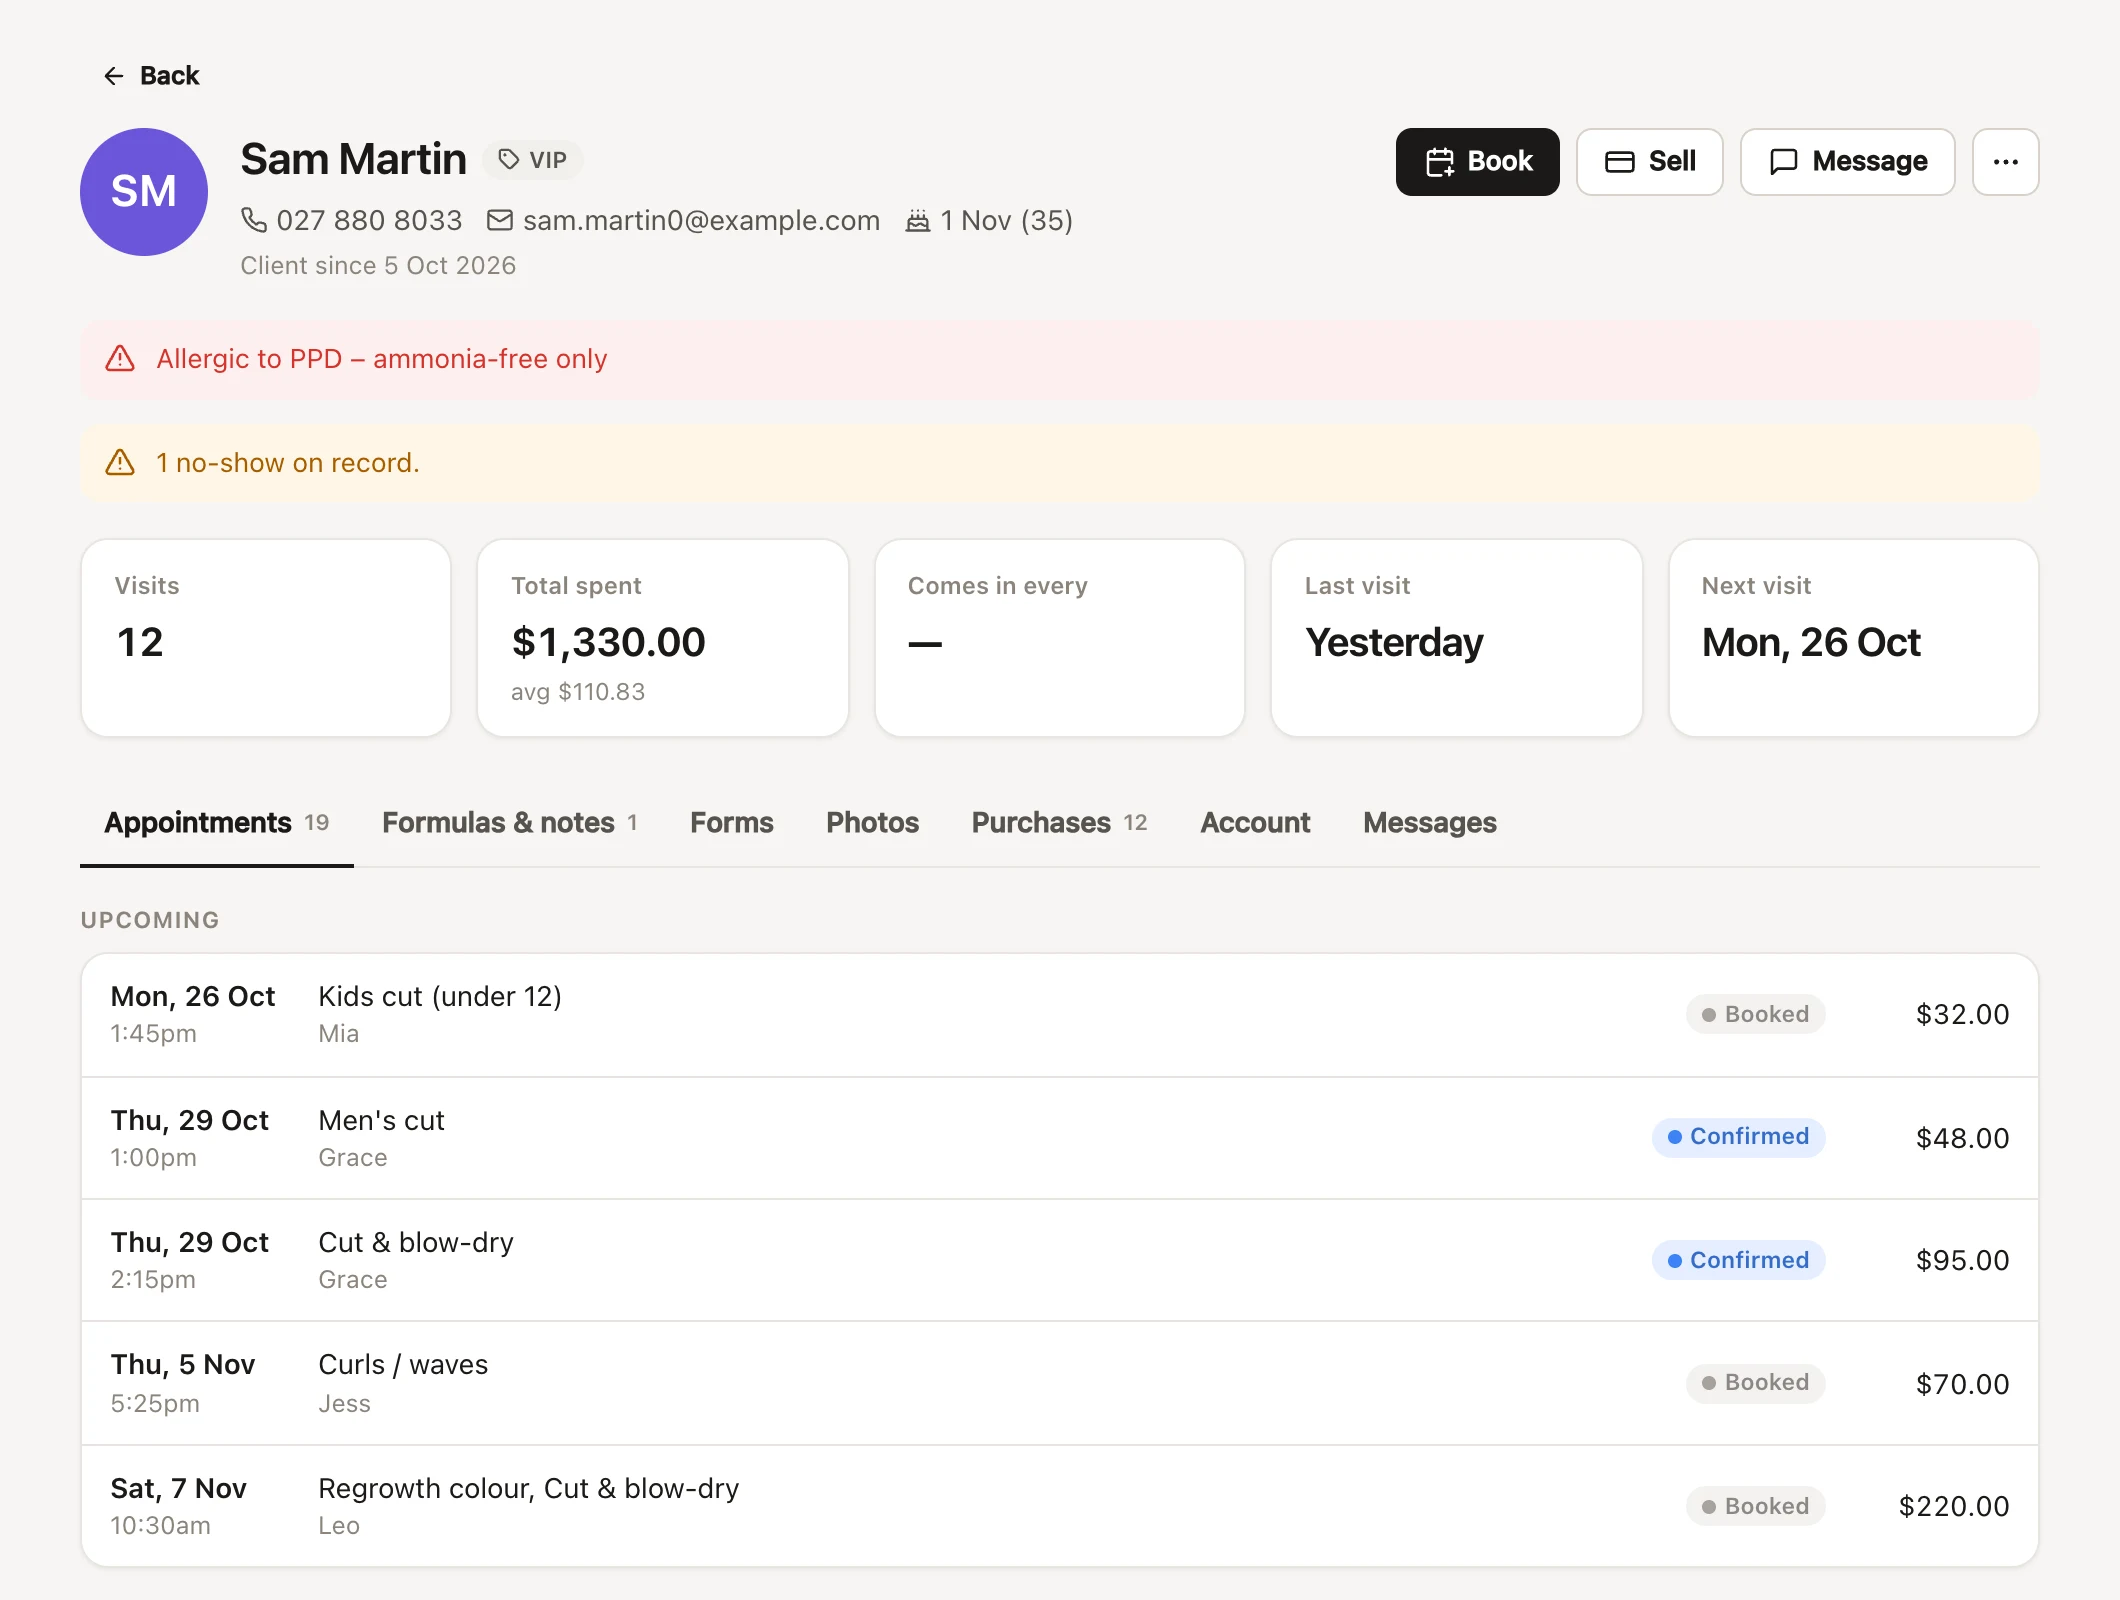Click Confirmed badge on Cut & blow-dry row
This screenshot has width=2120, height=1600.
click(1739, 1260)
